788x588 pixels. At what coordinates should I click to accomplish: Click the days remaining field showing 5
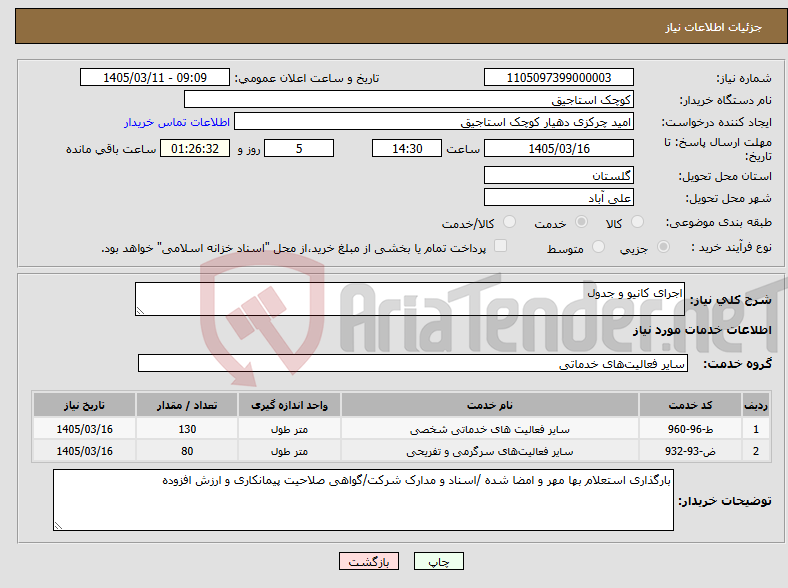[x=299, y=148]
